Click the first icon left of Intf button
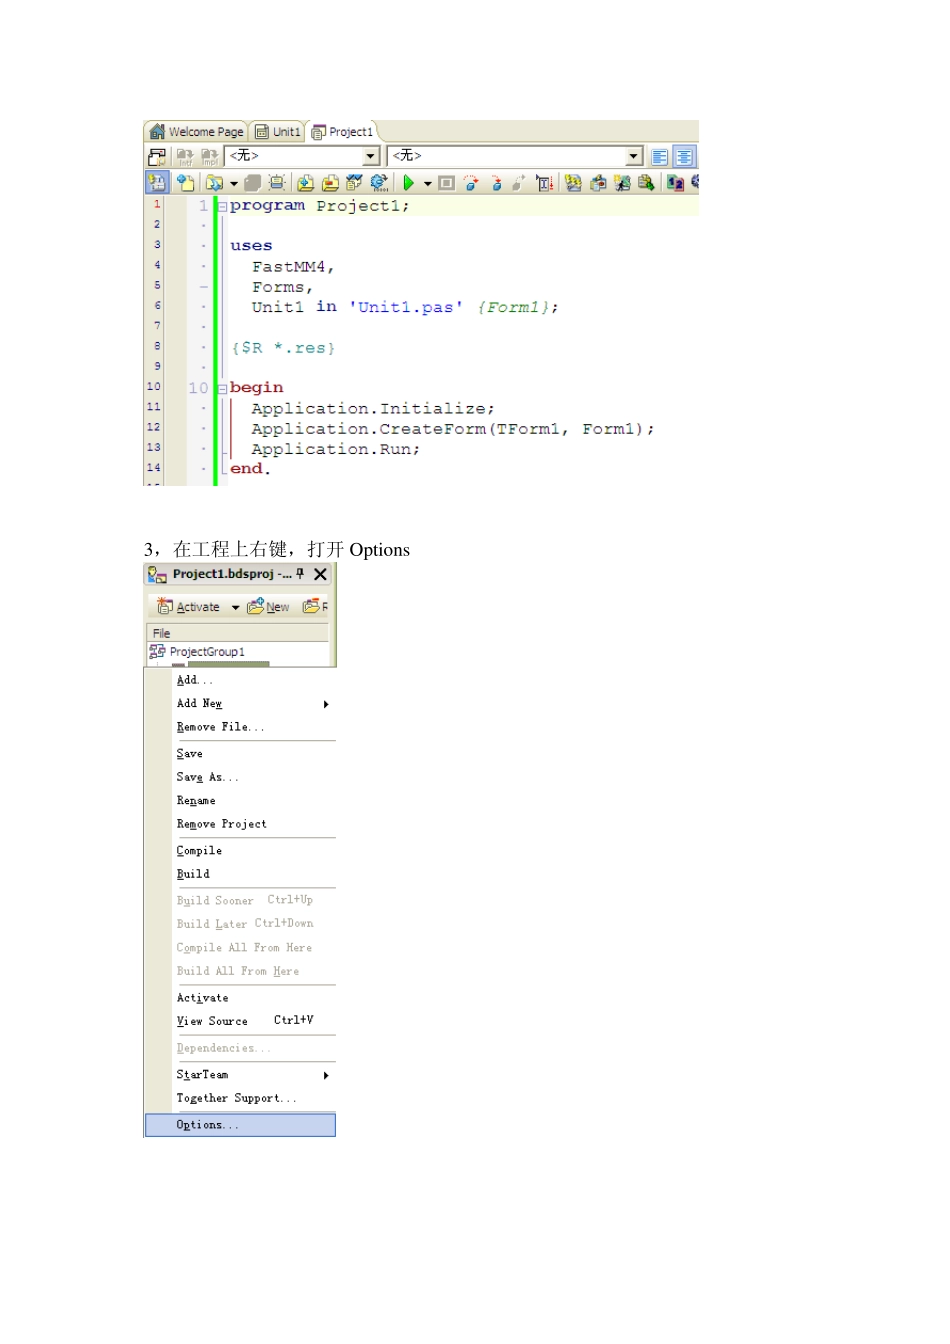950x1344 pixels. (x=157, y=157)
